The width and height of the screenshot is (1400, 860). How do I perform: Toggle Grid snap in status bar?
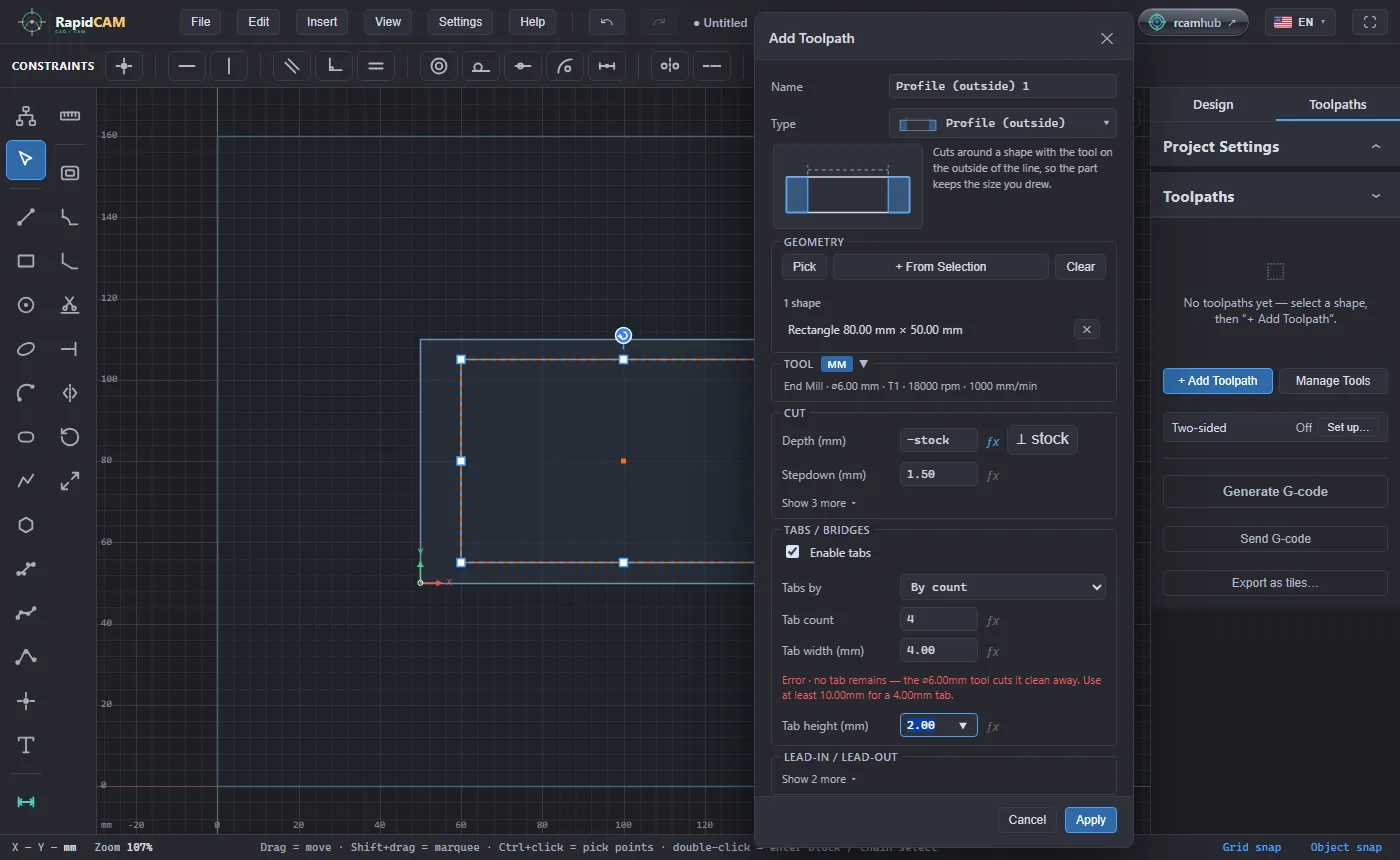coord(1251,847)
